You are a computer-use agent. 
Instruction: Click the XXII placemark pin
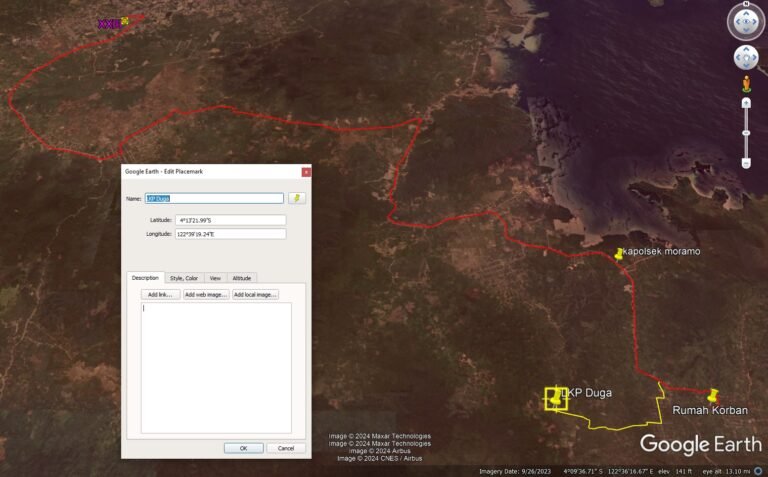125,21
